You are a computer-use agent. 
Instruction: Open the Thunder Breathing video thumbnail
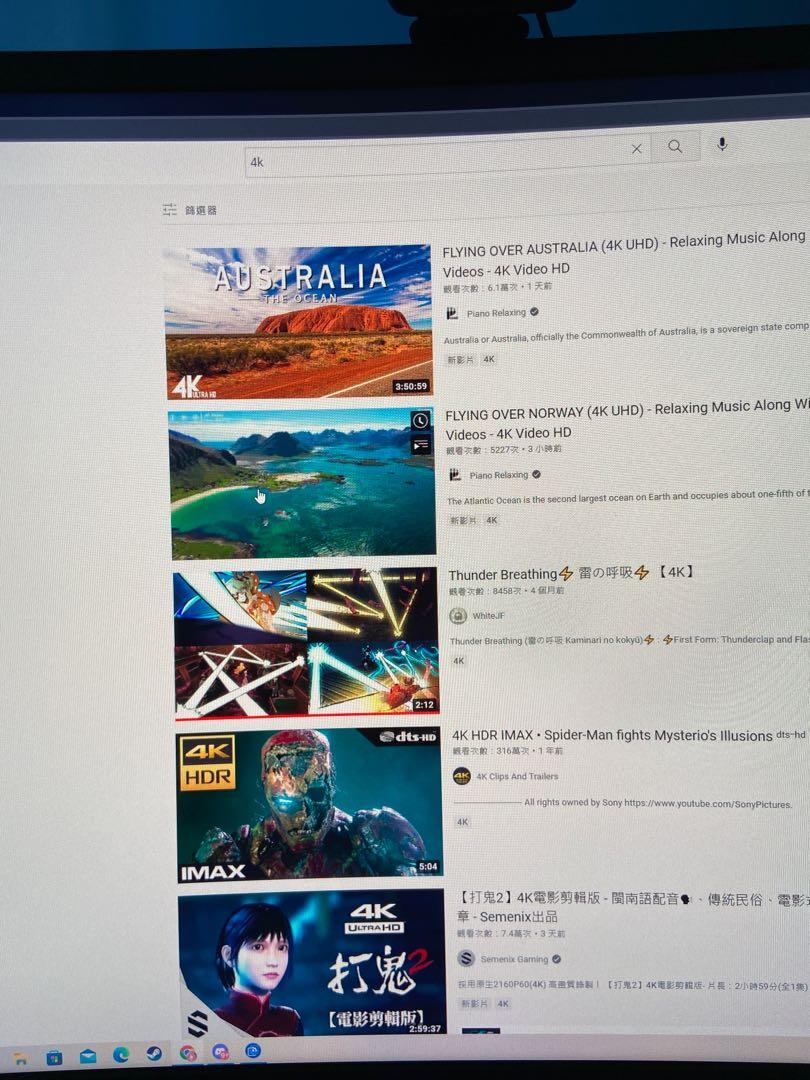306,643
